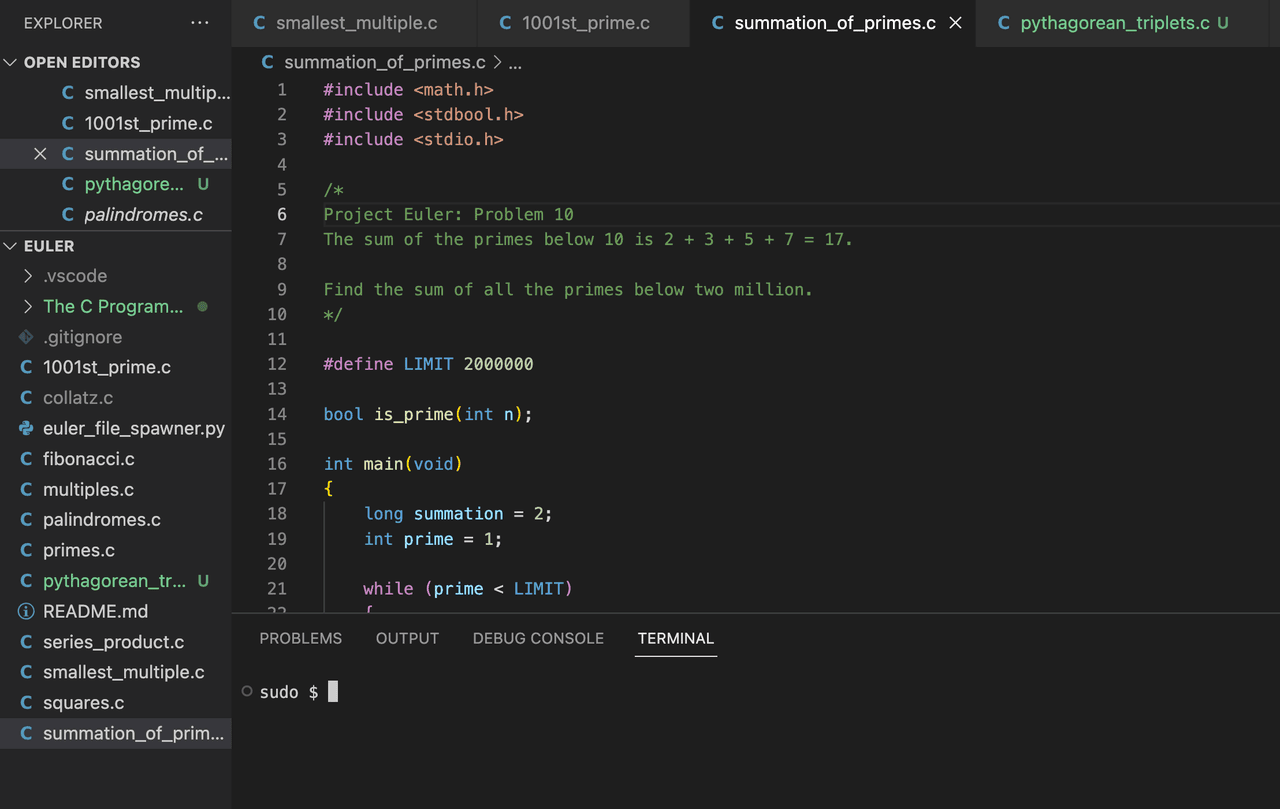This screenshot has height=809, width=1280.
Task: Click C icon in pythagorean_triplets.c tab
Action: 1004,23
